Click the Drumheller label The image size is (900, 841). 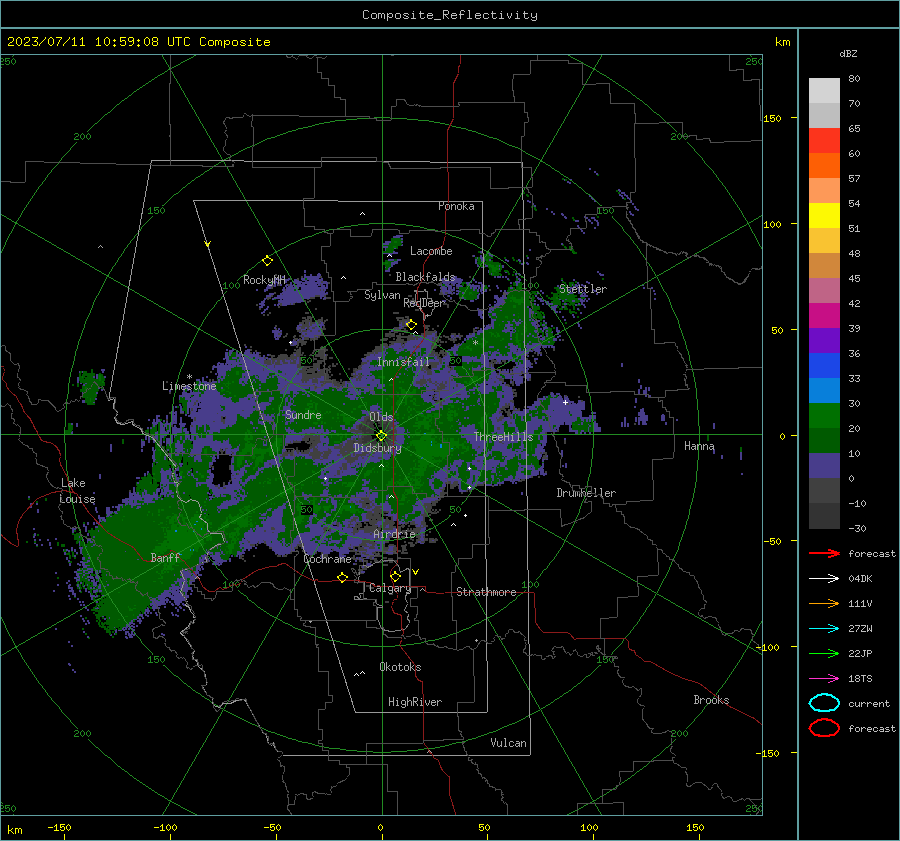tap(586, 493)
